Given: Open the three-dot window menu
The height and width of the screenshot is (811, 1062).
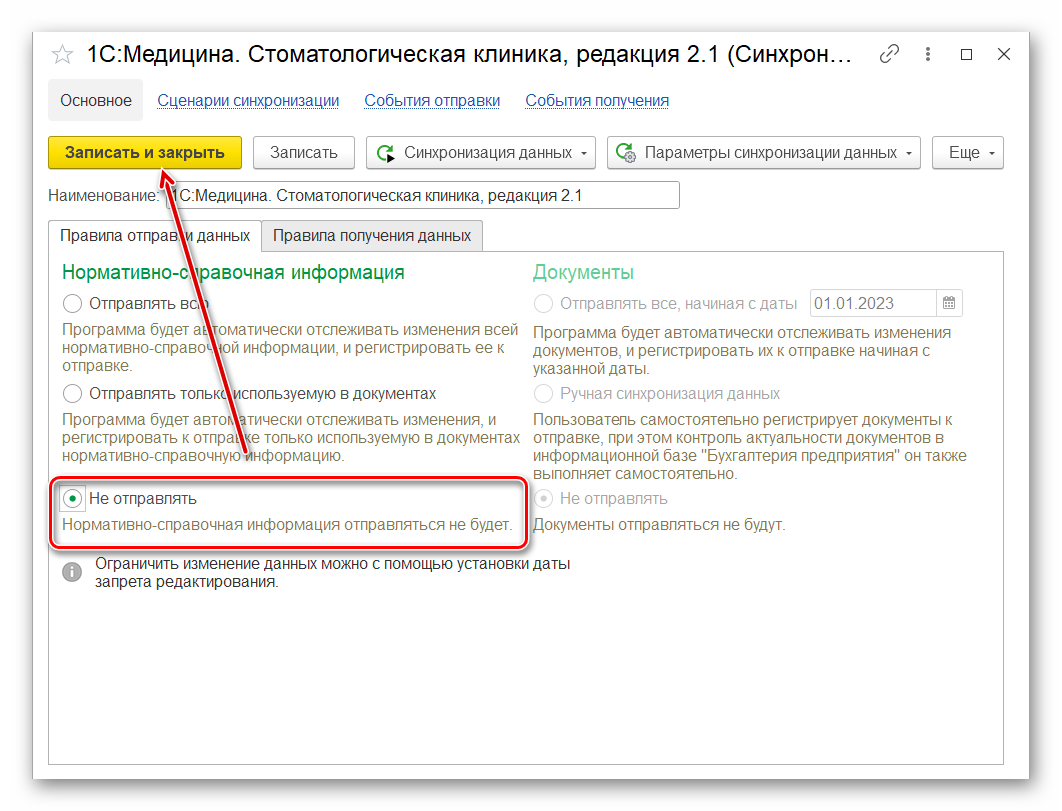Looking at the screenshot, I should click(x=928, y=54).
